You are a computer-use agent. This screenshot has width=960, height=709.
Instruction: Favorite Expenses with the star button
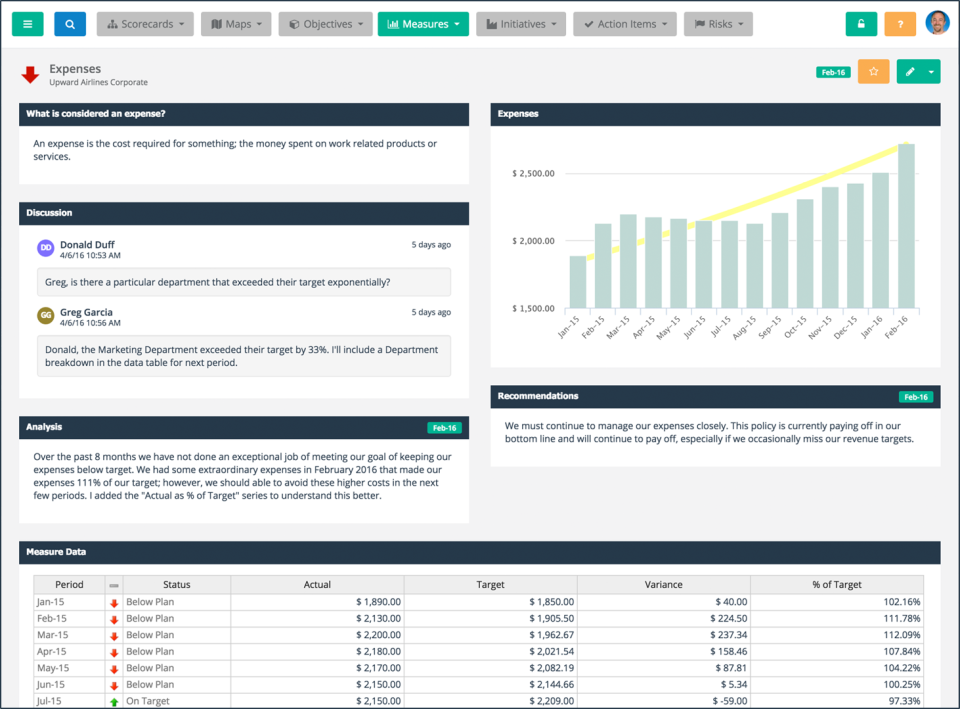click(874, 72)
